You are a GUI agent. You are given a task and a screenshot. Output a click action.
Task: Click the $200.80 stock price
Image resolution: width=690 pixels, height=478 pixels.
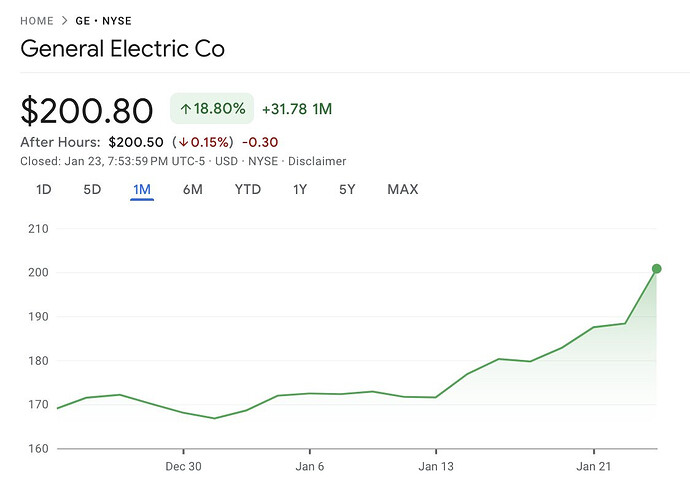(x=87, y=110)
